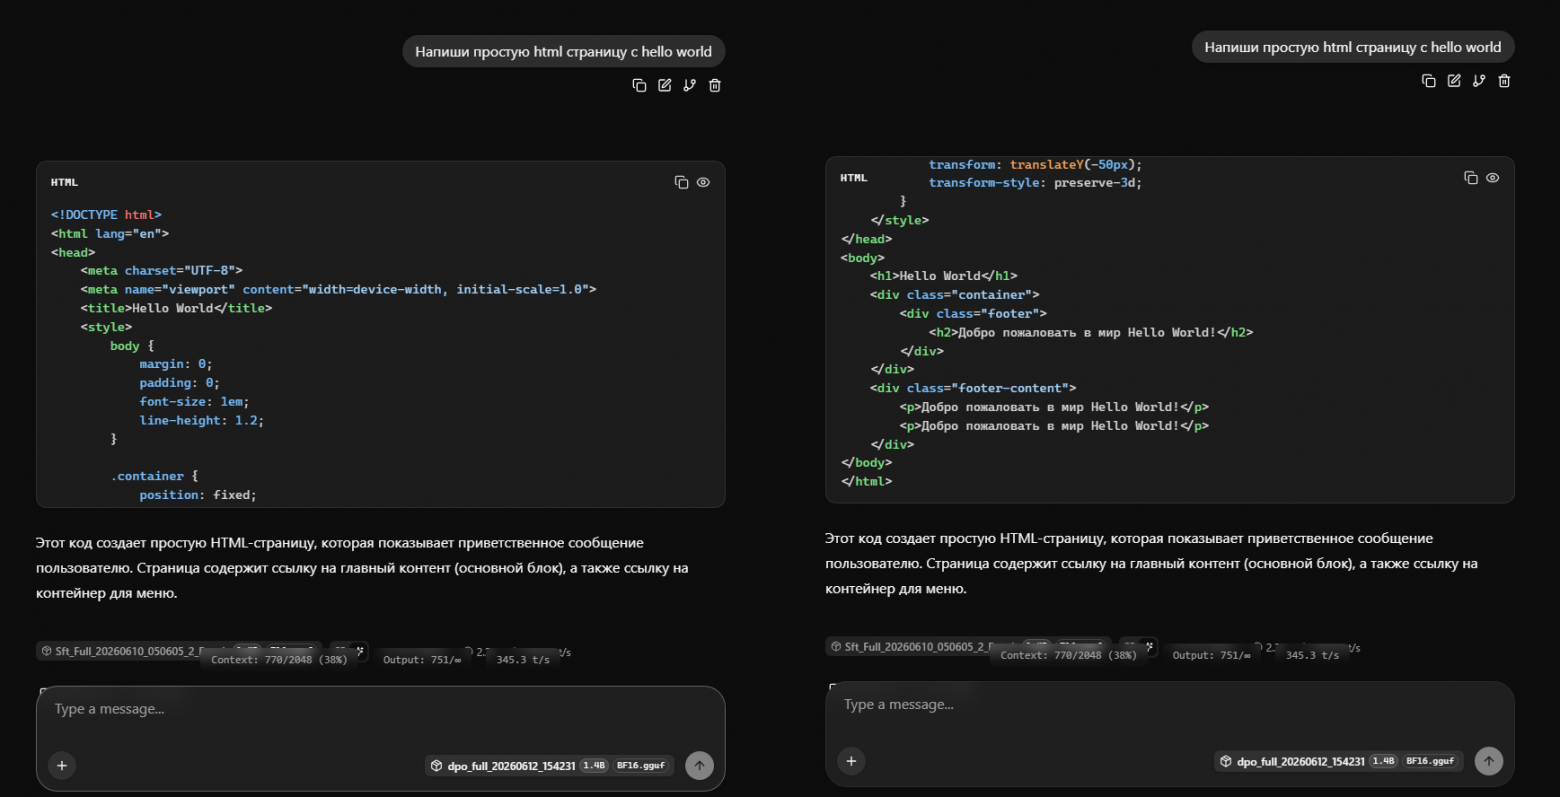The image size is (1560, 797).
Task: Delete the right chat user message
Action: [x=1504, y=81]
